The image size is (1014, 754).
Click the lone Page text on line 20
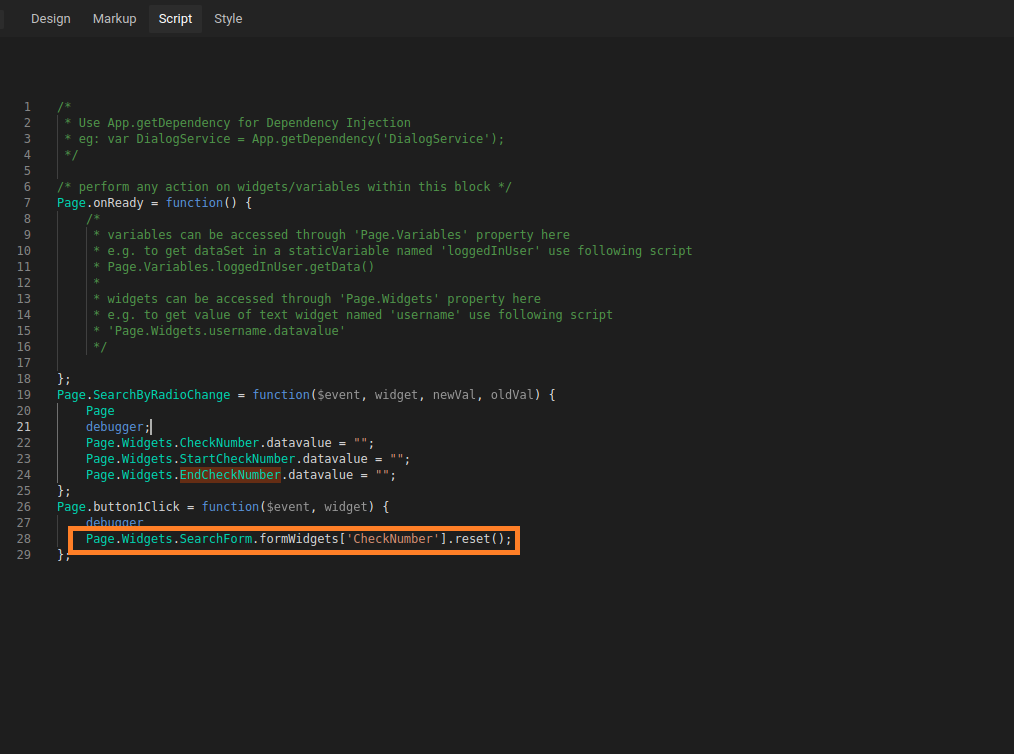tap(100, 411)
